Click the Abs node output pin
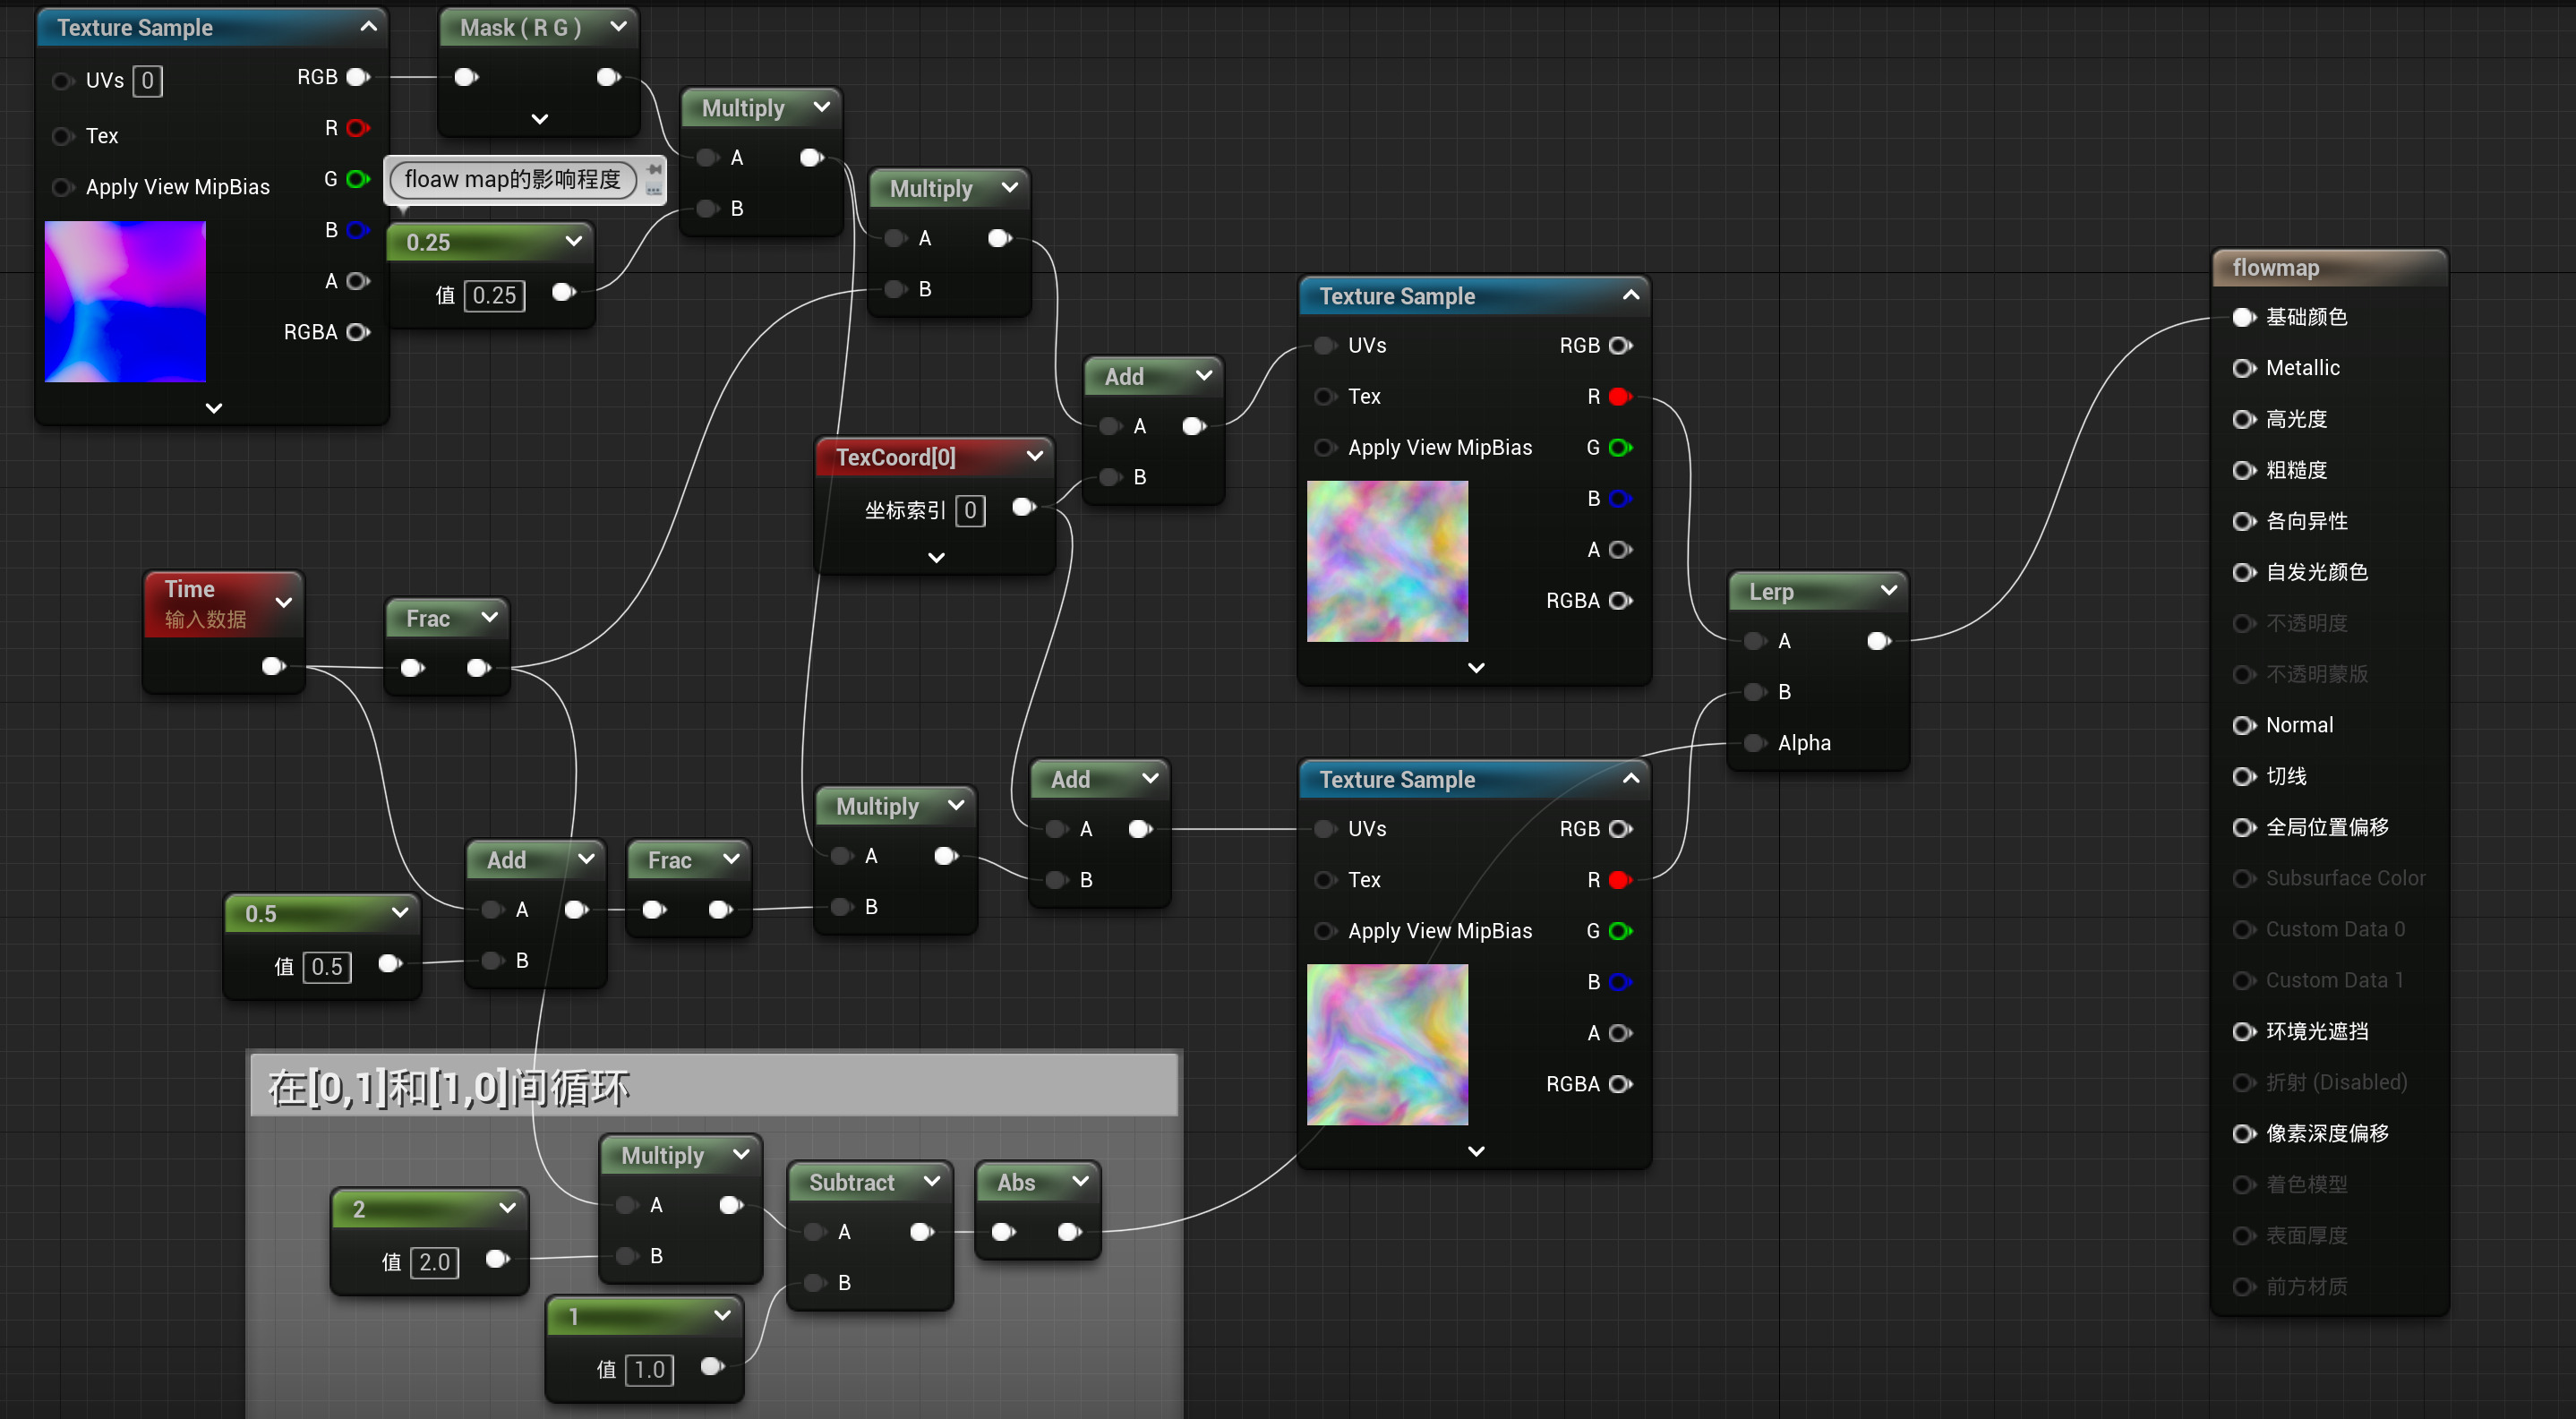 1069,1231
